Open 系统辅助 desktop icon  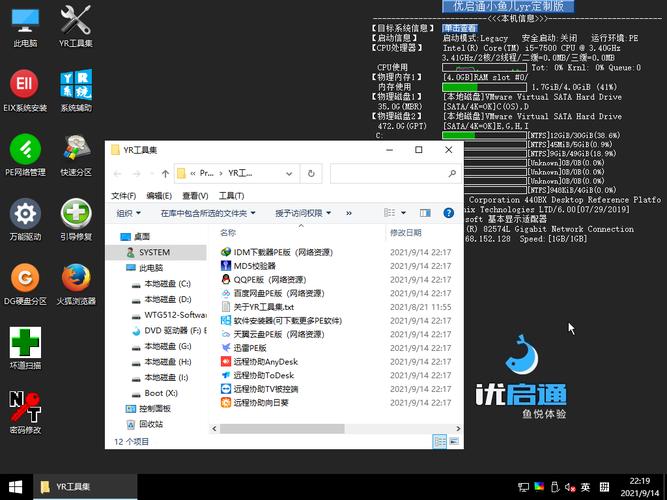coord(76,90)
